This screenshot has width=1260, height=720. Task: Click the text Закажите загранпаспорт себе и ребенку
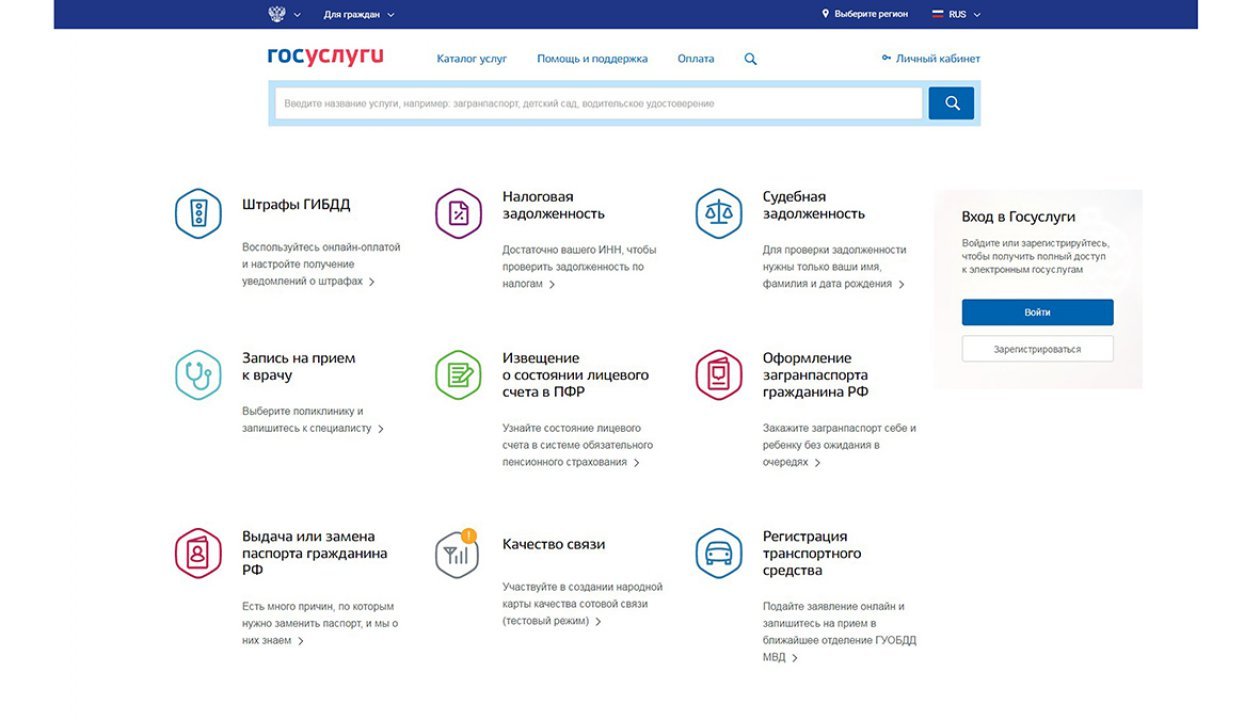click(839, 436)
